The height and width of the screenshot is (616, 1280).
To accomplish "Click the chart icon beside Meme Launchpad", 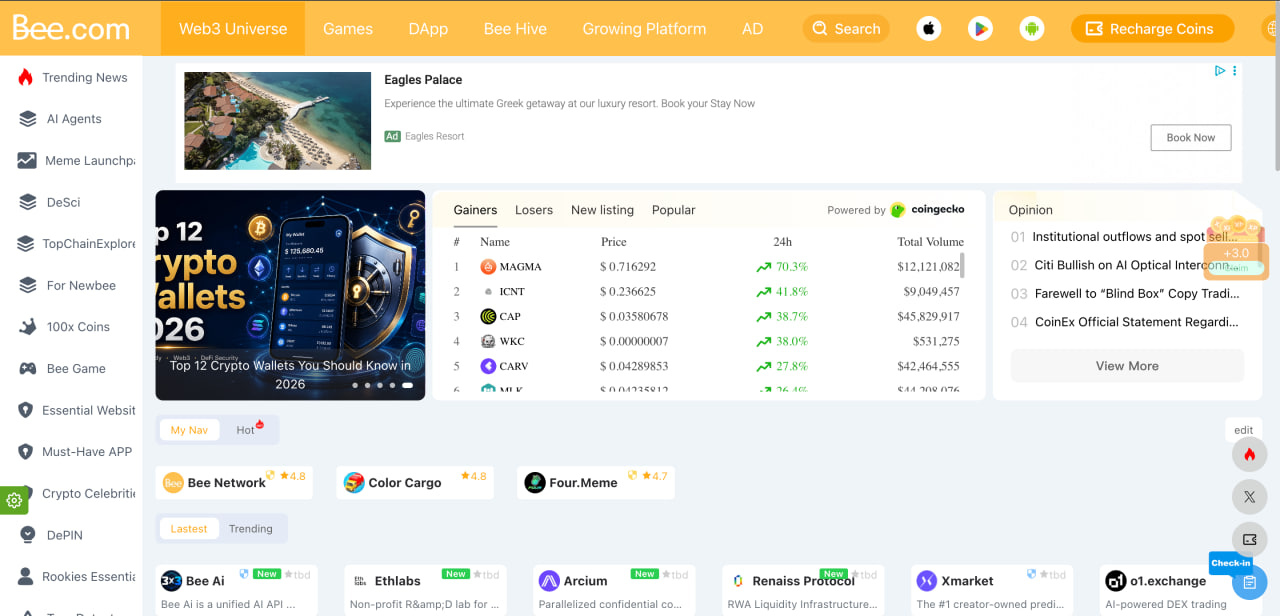I will pos(27,160).
